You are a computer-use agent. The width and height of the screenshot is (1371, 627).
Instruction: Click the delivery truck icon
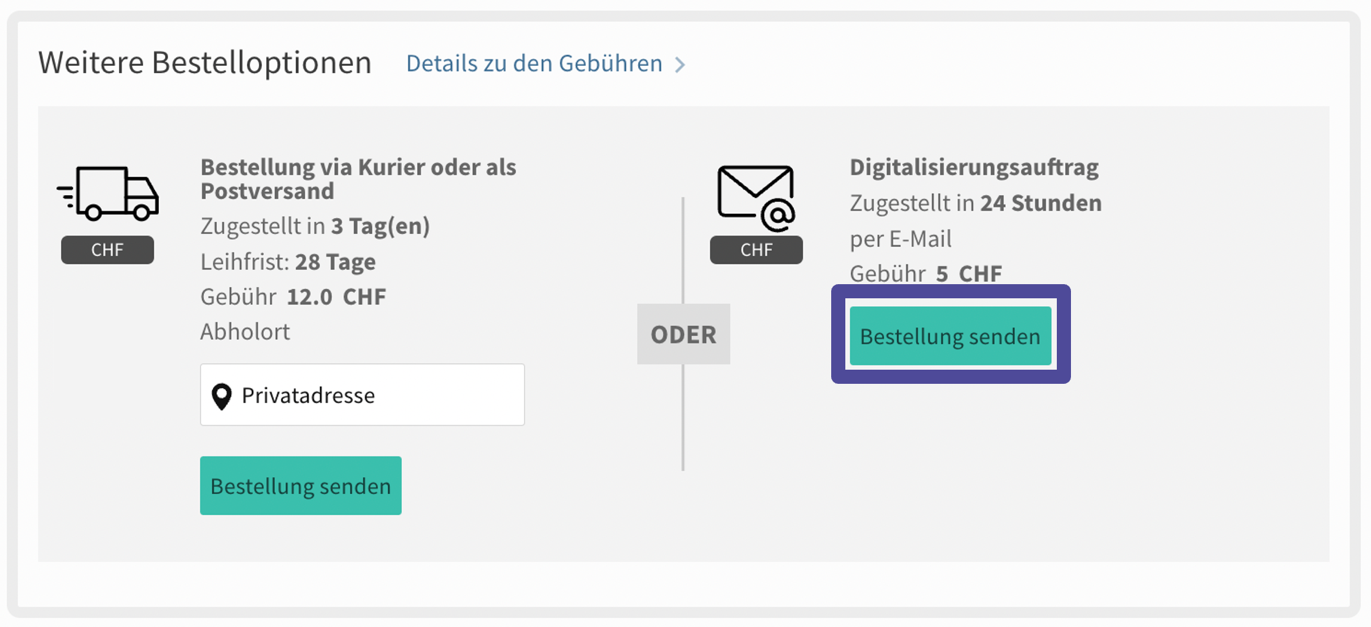click(108, 193)
